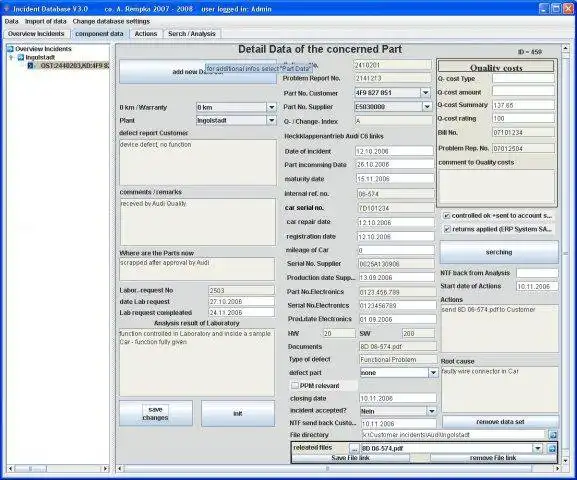Click the Q-cost Type input field

coord(523,78)
